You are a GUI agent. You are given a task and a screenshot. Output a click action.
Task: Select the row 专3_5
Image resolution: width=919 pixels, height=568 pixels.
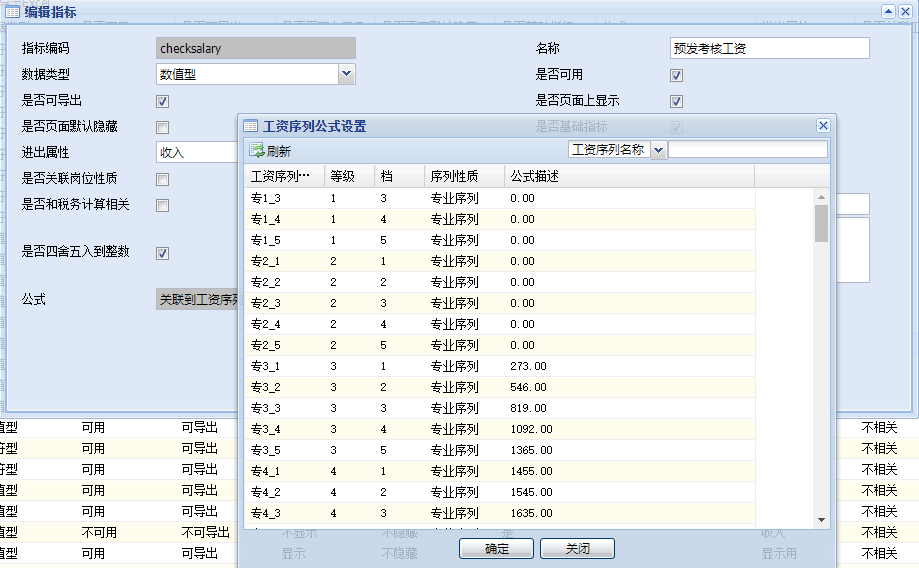499,451
